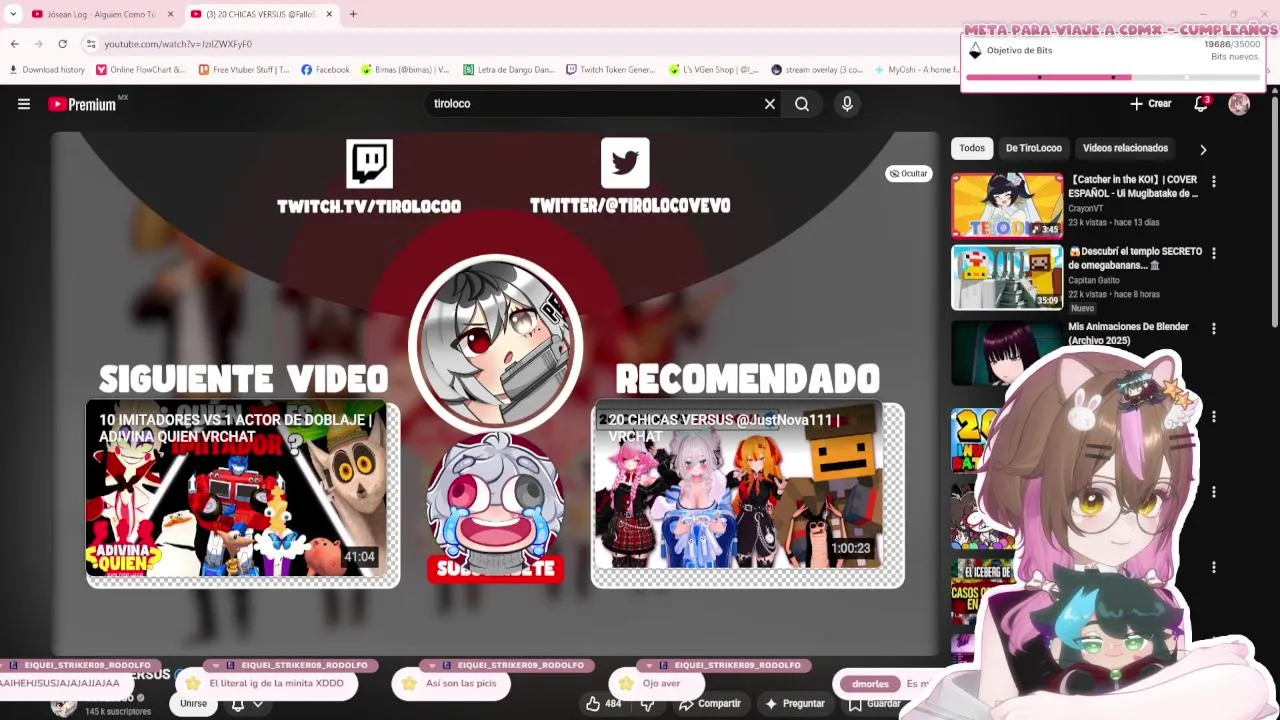Select the De TiroLoco filter chip
The height and width of the screenshot is (720, 1280).
click(1033, 148)
